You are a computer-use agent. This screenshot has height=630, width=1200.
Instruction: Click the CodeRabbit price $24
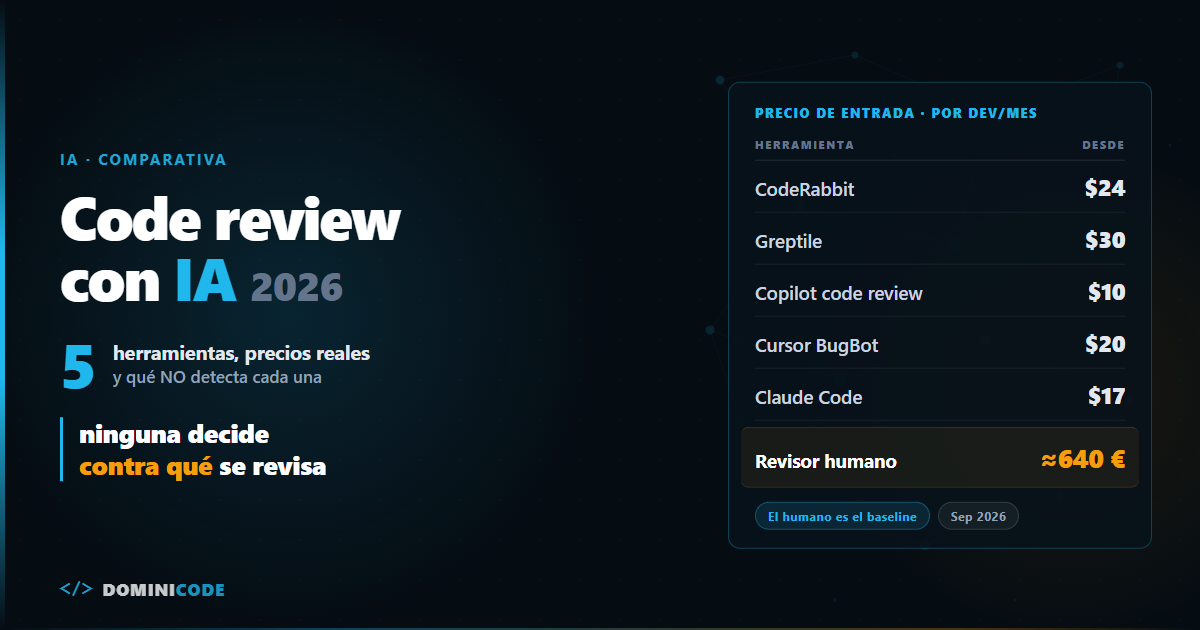tap(1105, 188)
